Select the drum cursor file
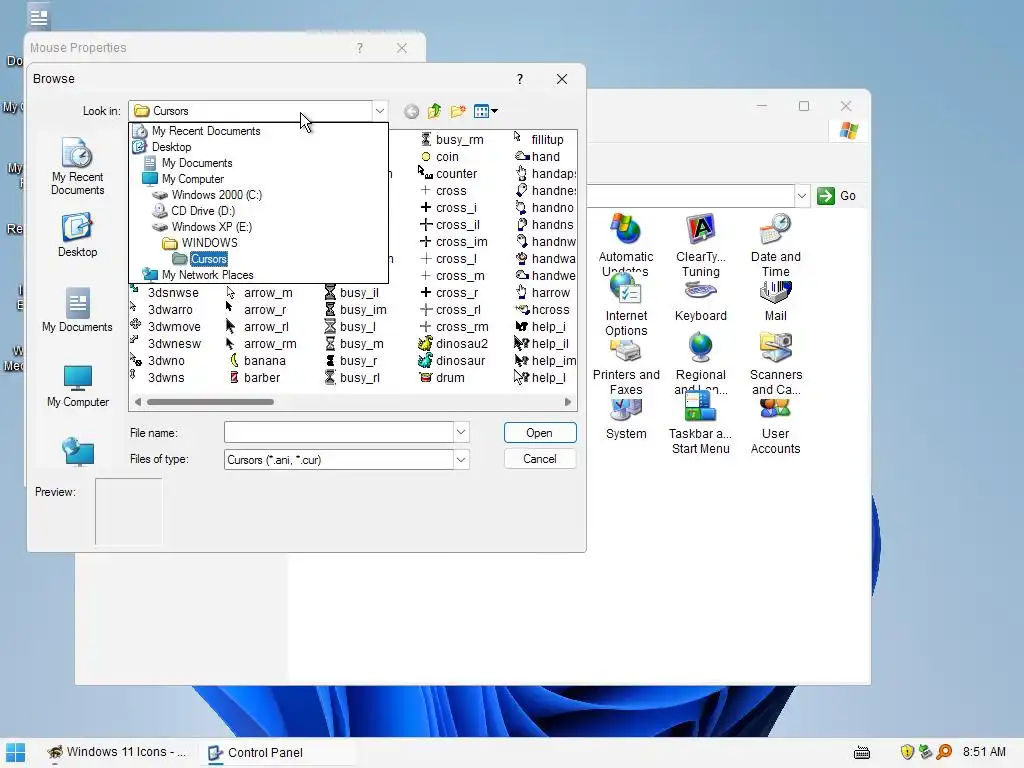The height and width of the screenshot is (768, 1024). pyautogui.click(x=442, y=377)
